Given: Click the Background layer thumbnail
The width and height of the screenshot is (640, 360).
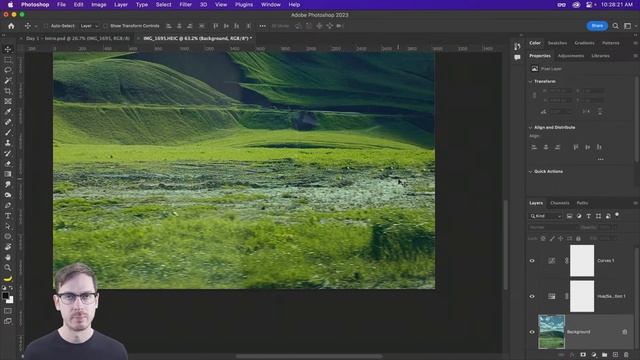Looking at the screenshot, I should click(551, 331).
